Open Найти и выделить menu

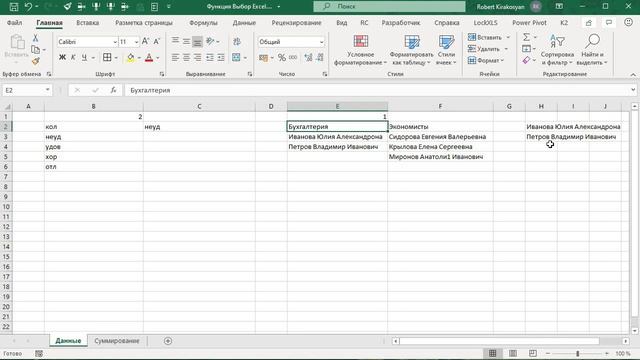[x=592, y=50]
